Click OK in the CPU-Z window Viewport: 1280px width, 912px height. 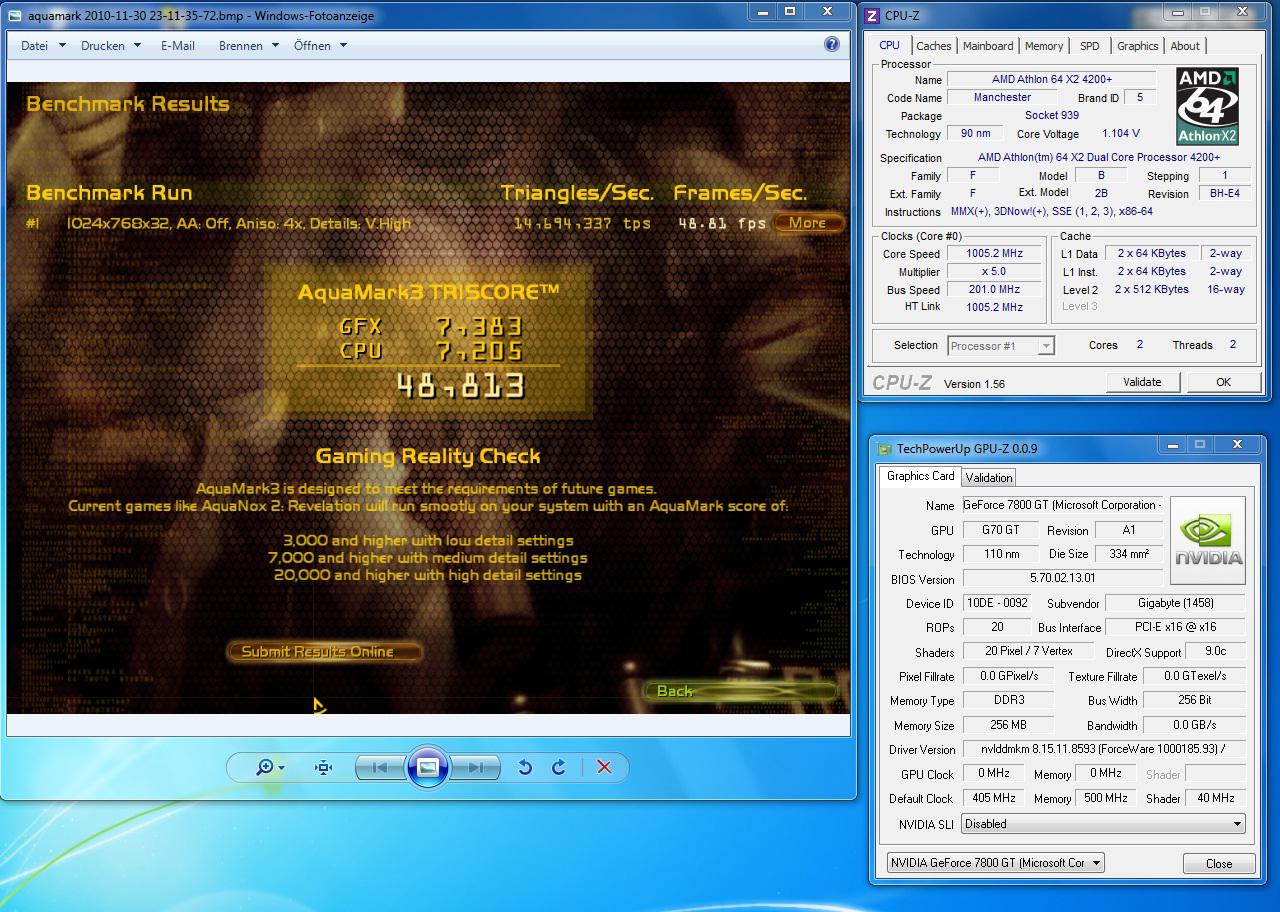1223,382
